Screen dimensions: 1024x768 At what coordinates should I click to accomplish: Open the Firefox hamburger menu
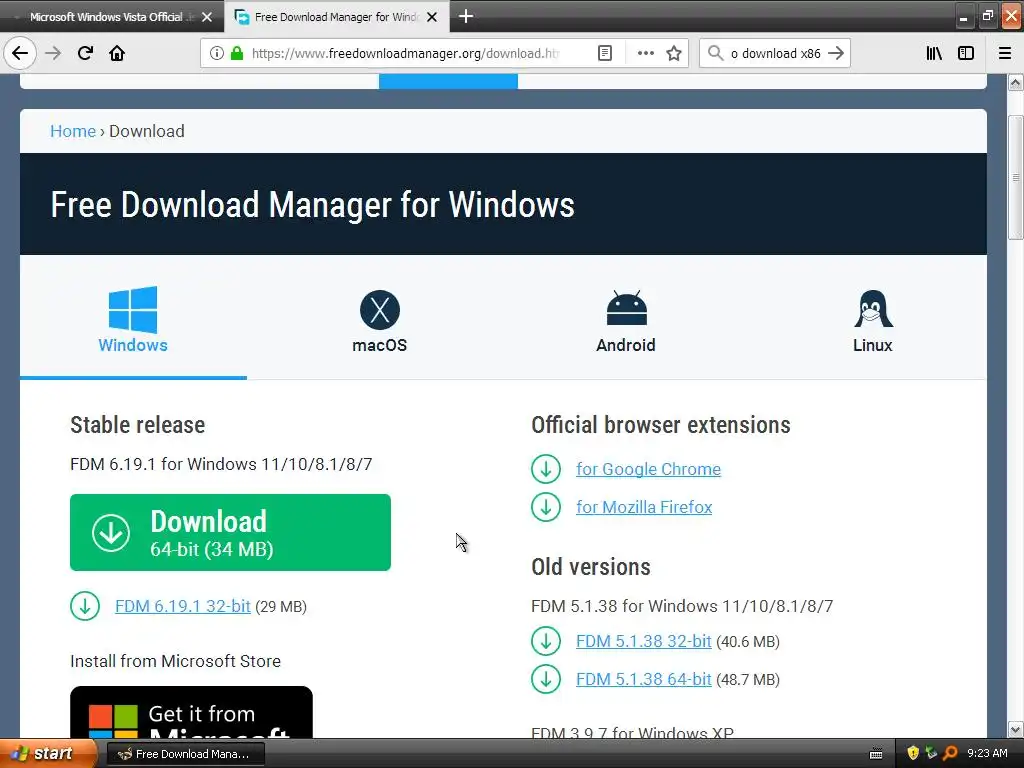(x=1005, y=54)
